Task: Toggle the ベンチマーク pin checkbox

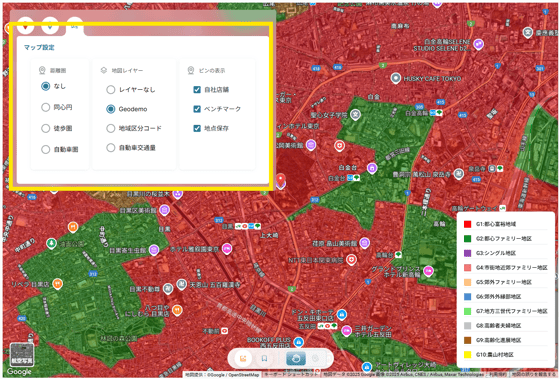Action: (197, 109)
